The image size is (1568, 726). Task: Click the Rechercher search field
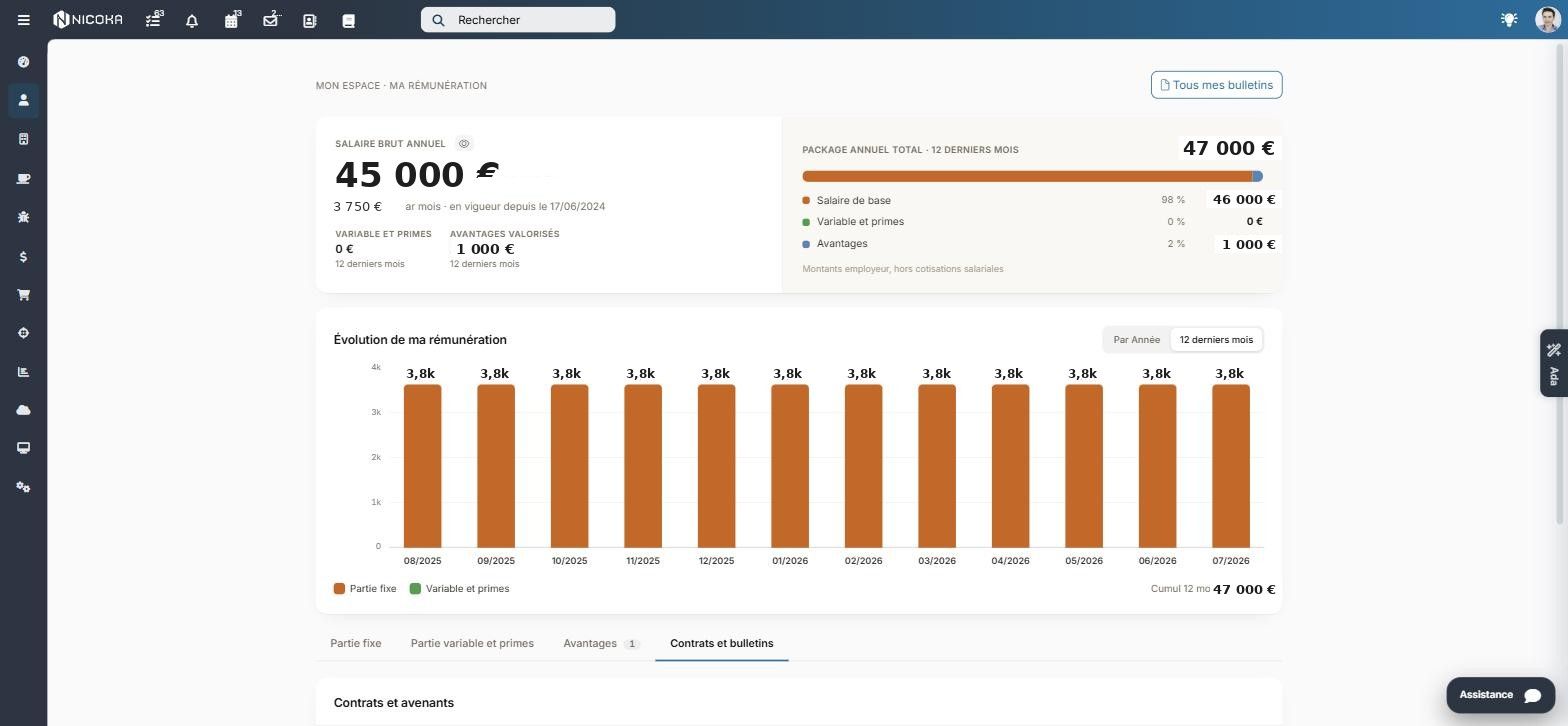[x=518, y=20]
